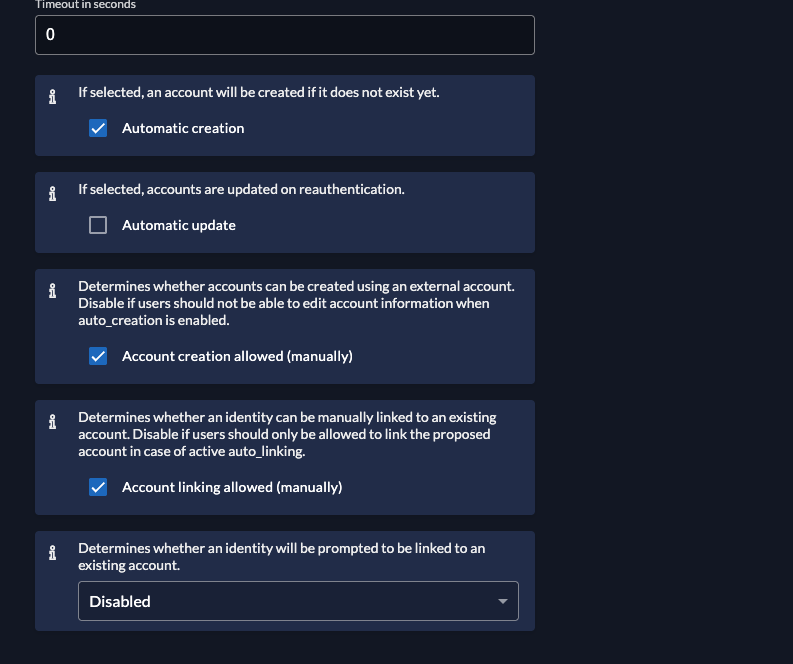Uncheck the Automatic creation checkbox
The width and height of the screenshot is (793, 664).
click(x=98, y=128)
